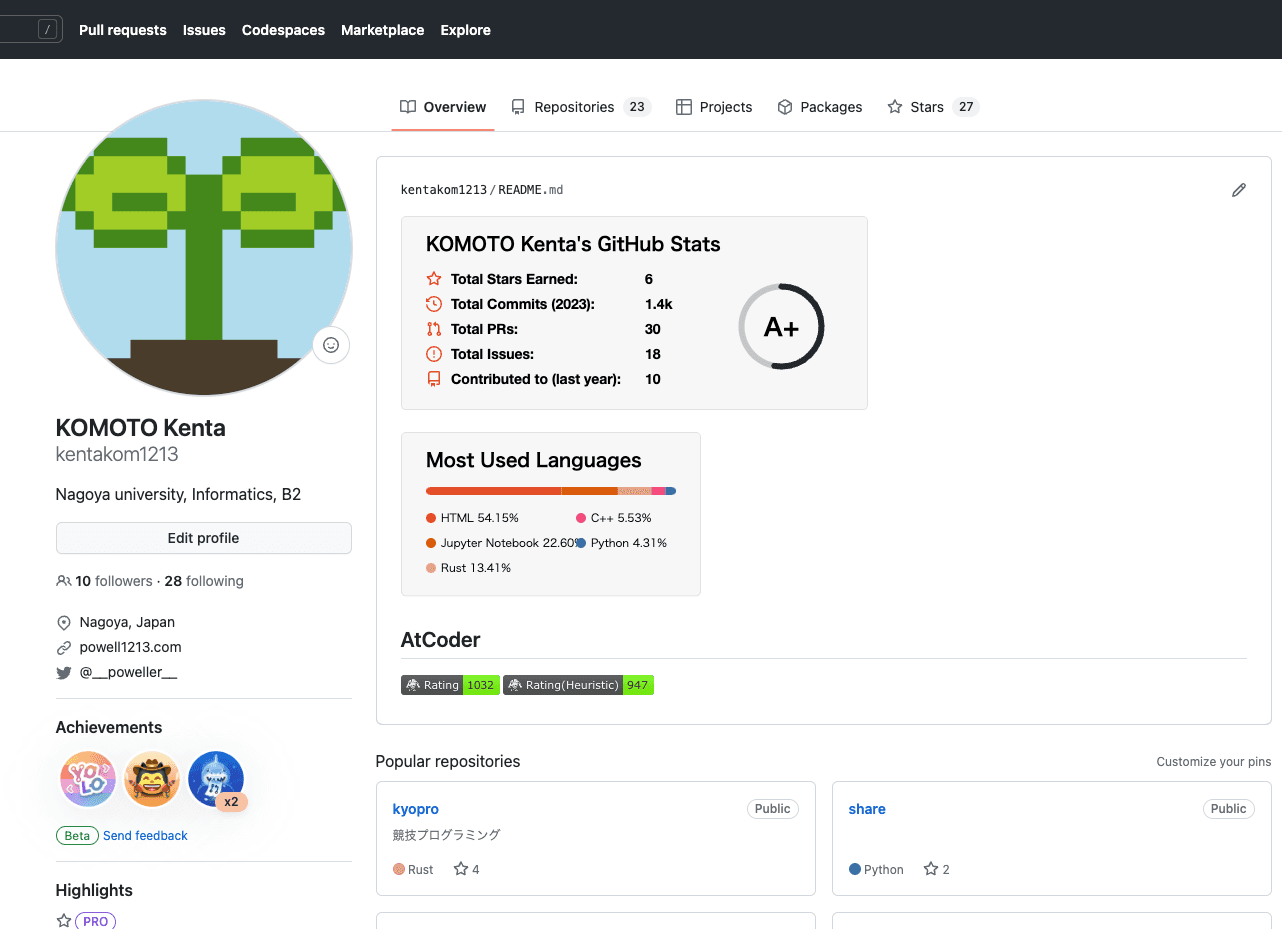Click the GitHub Stats card
The width and height of the screenshot is (1282, 929).
tap(634, 313)
